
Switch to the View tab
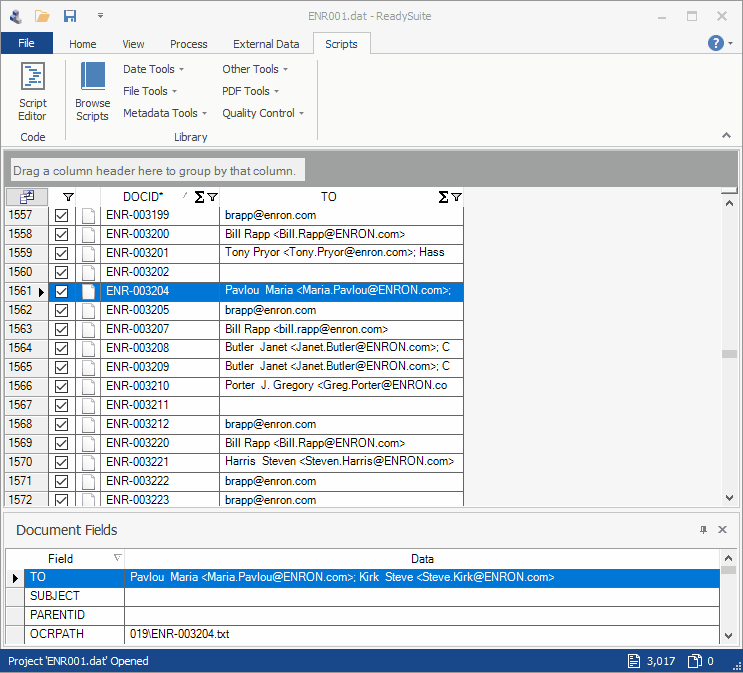133,44
